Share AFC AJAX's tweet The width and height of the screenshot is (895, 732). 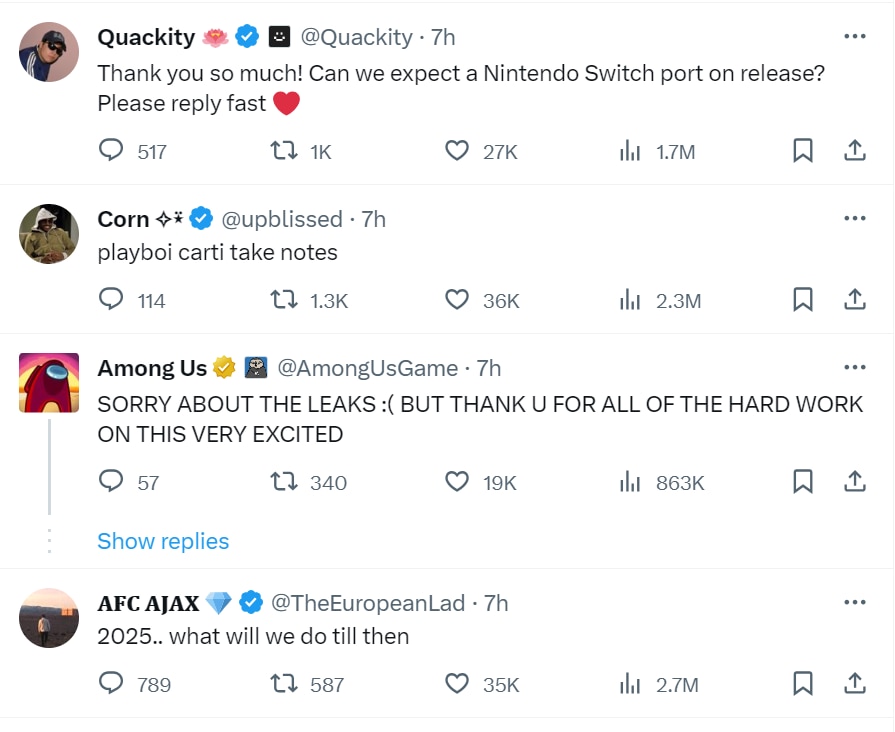(854, 684)
